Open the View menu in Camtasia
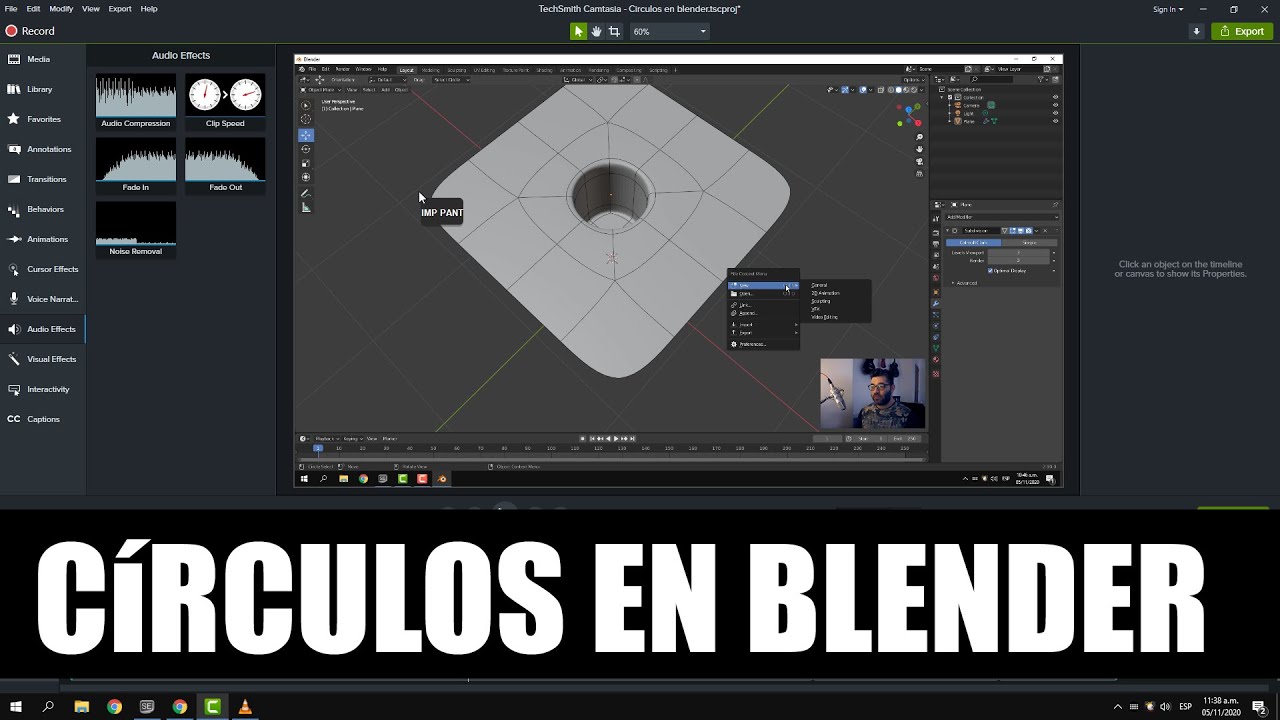This screenshot has height=720, width=1280. (90, 9)
